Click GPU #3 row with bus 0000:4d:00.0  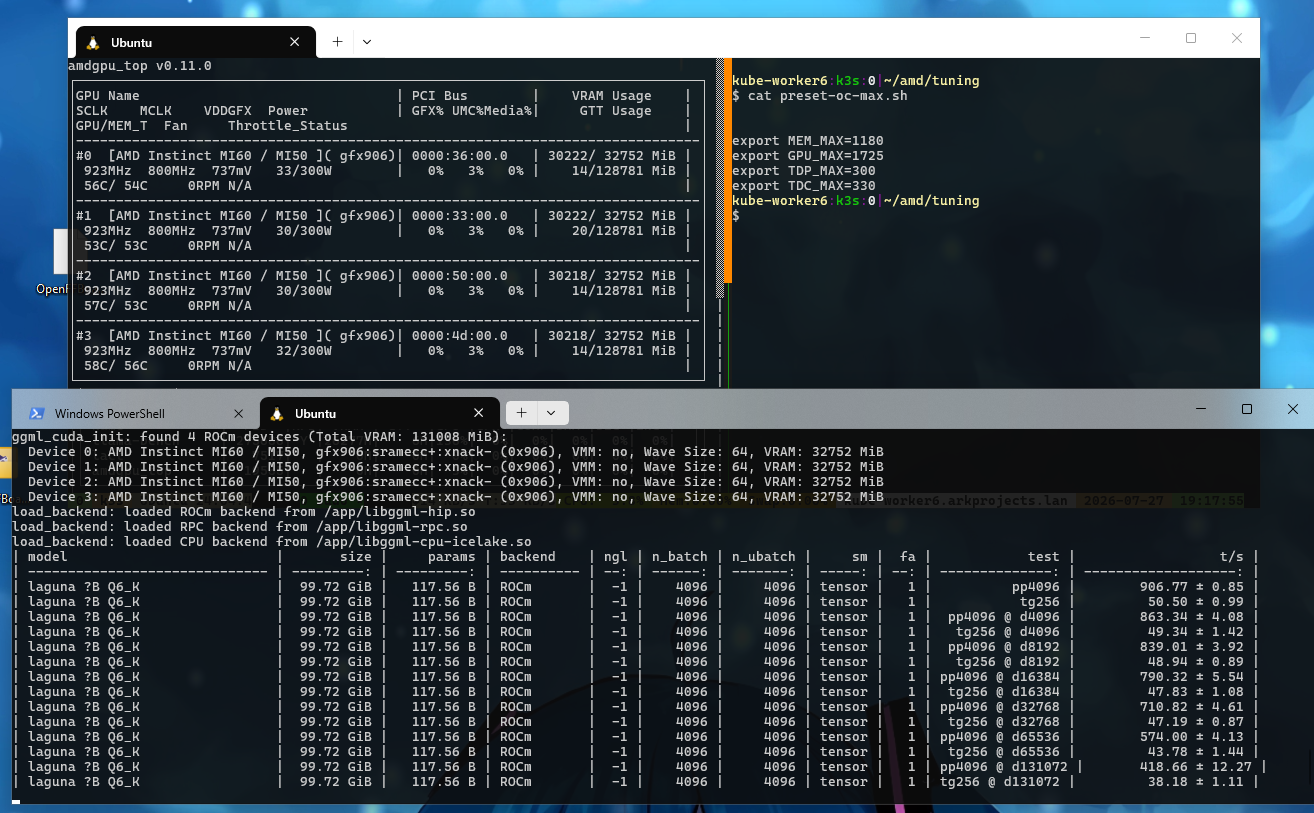(x=383, y=336)
